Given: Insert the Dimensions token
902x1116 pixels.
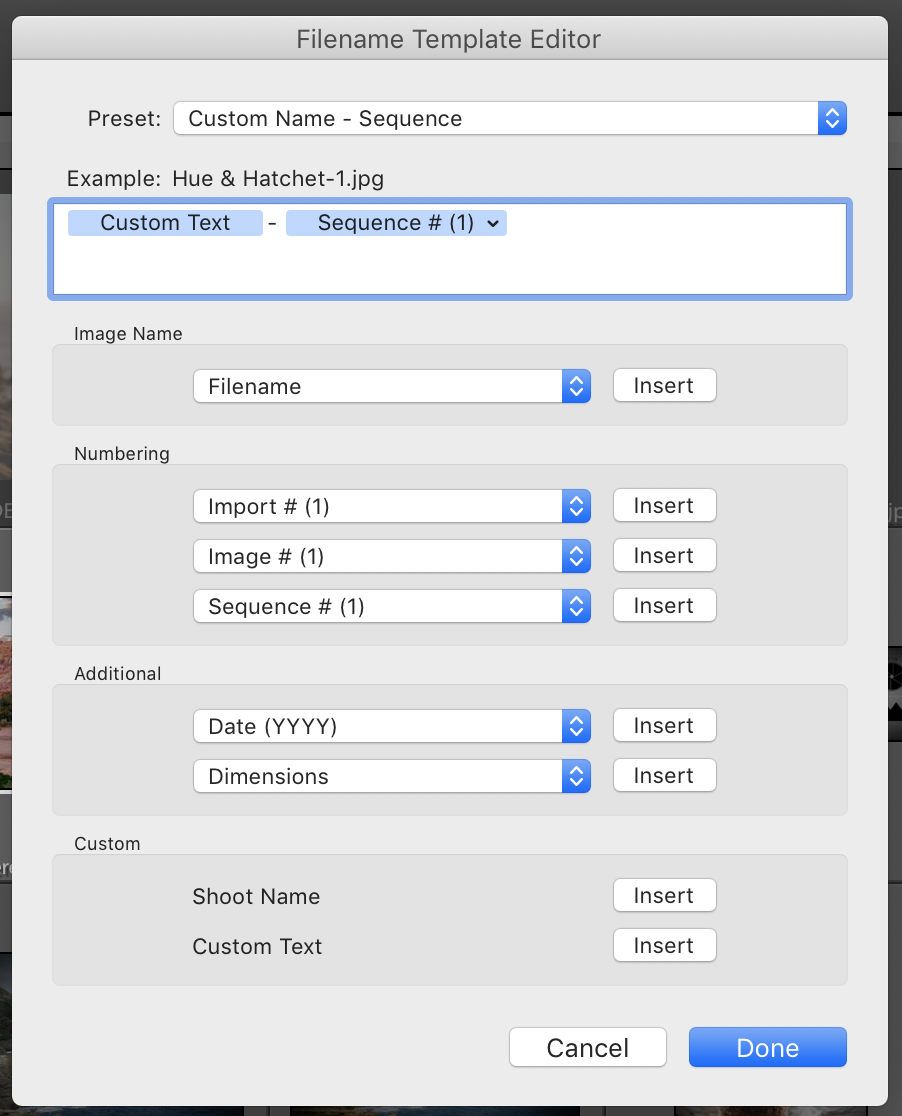Looking at the screenshot, I should (664, 775).
